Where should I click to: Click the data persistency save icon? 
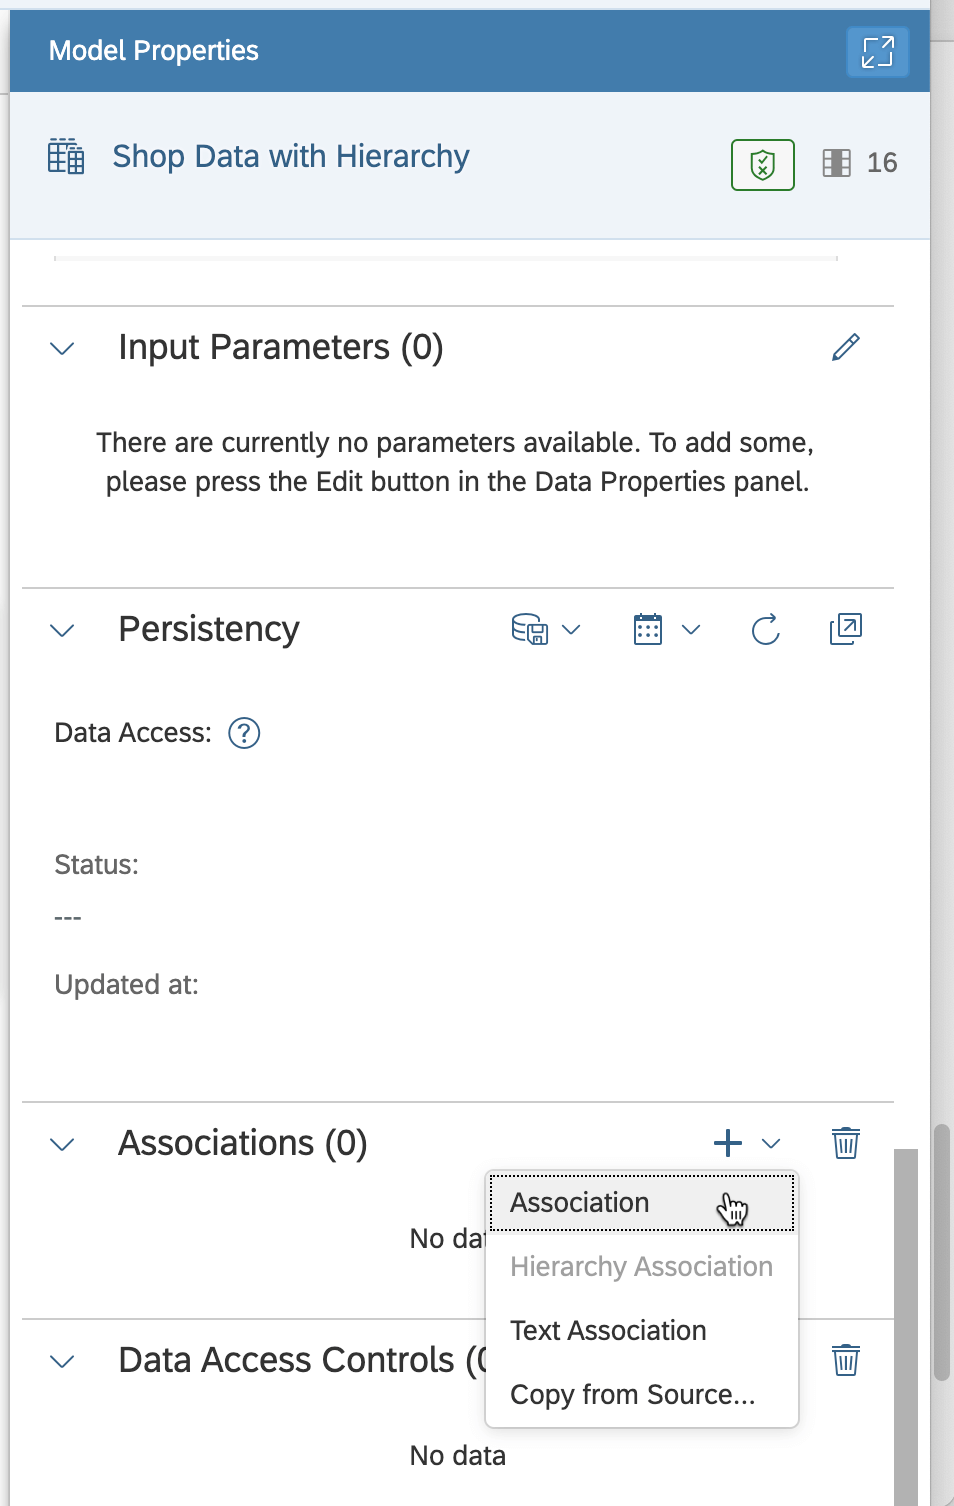(531, 629)
